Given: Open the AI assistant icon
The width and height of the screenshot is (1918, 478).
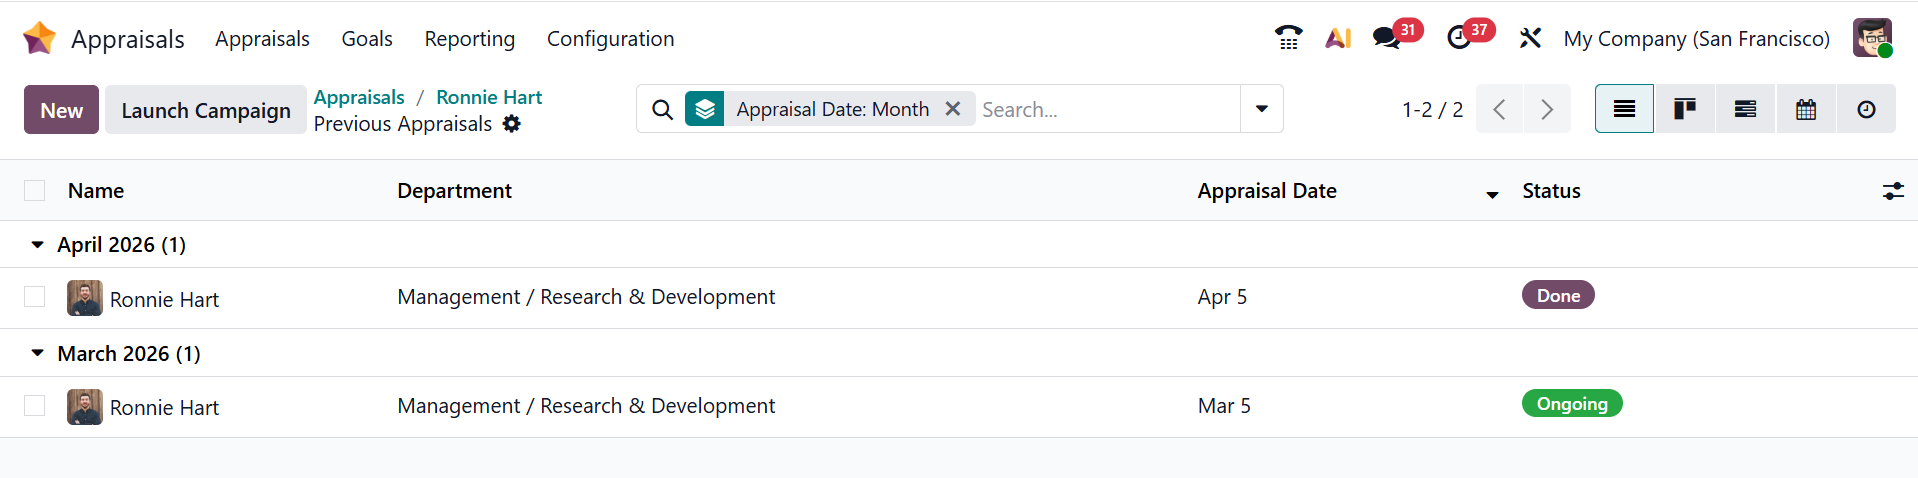Looking at the screenshot, I should click(x=1338, y=38).
